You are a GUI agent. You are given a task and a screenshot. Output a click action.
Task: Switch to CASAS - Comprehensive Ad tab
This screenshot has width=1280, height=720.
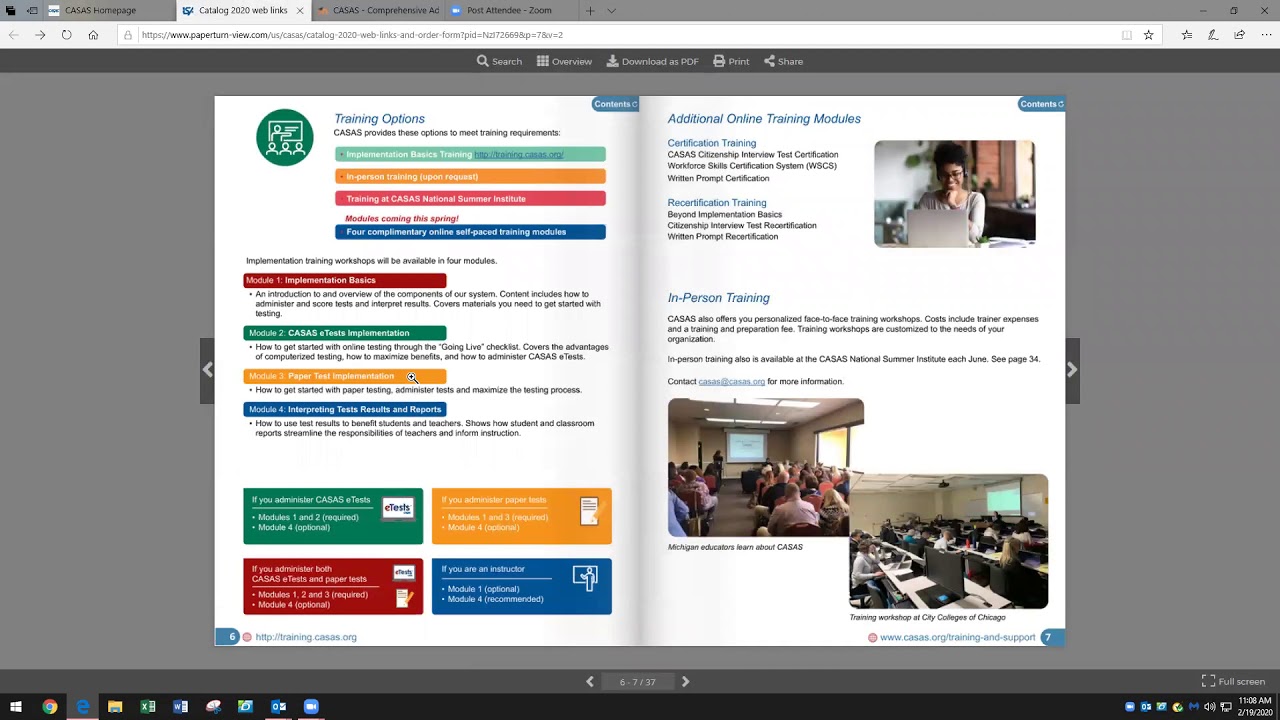(x=378, y=10)
